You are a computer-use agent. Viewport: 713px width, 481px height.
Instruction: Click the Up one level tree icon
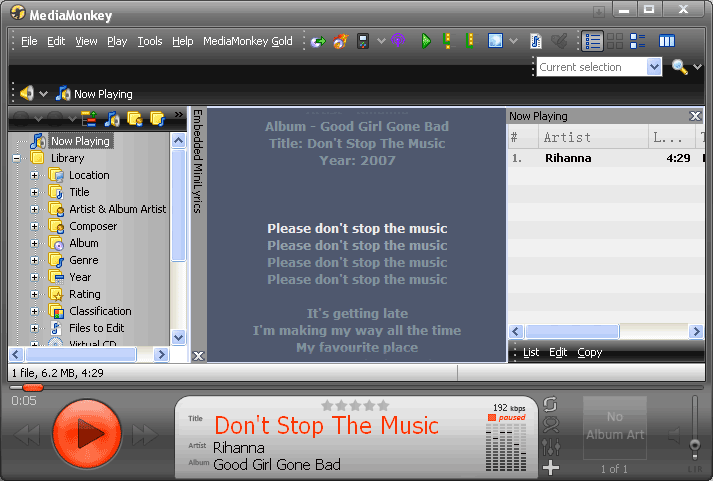point(89,119)
